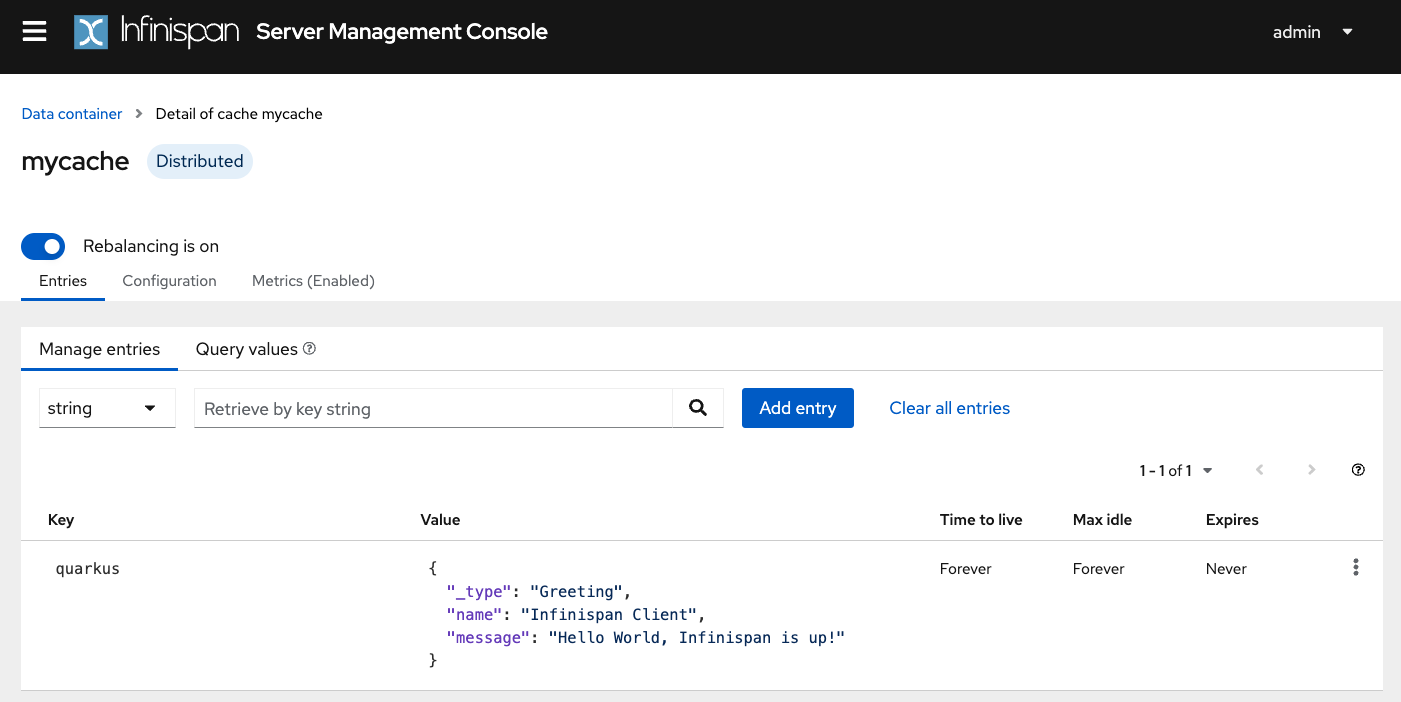Open the kebab menu for quarkus entry
Viewport: 1401px width, 702px height.
pyautogui.click(x=1355, y=568)
